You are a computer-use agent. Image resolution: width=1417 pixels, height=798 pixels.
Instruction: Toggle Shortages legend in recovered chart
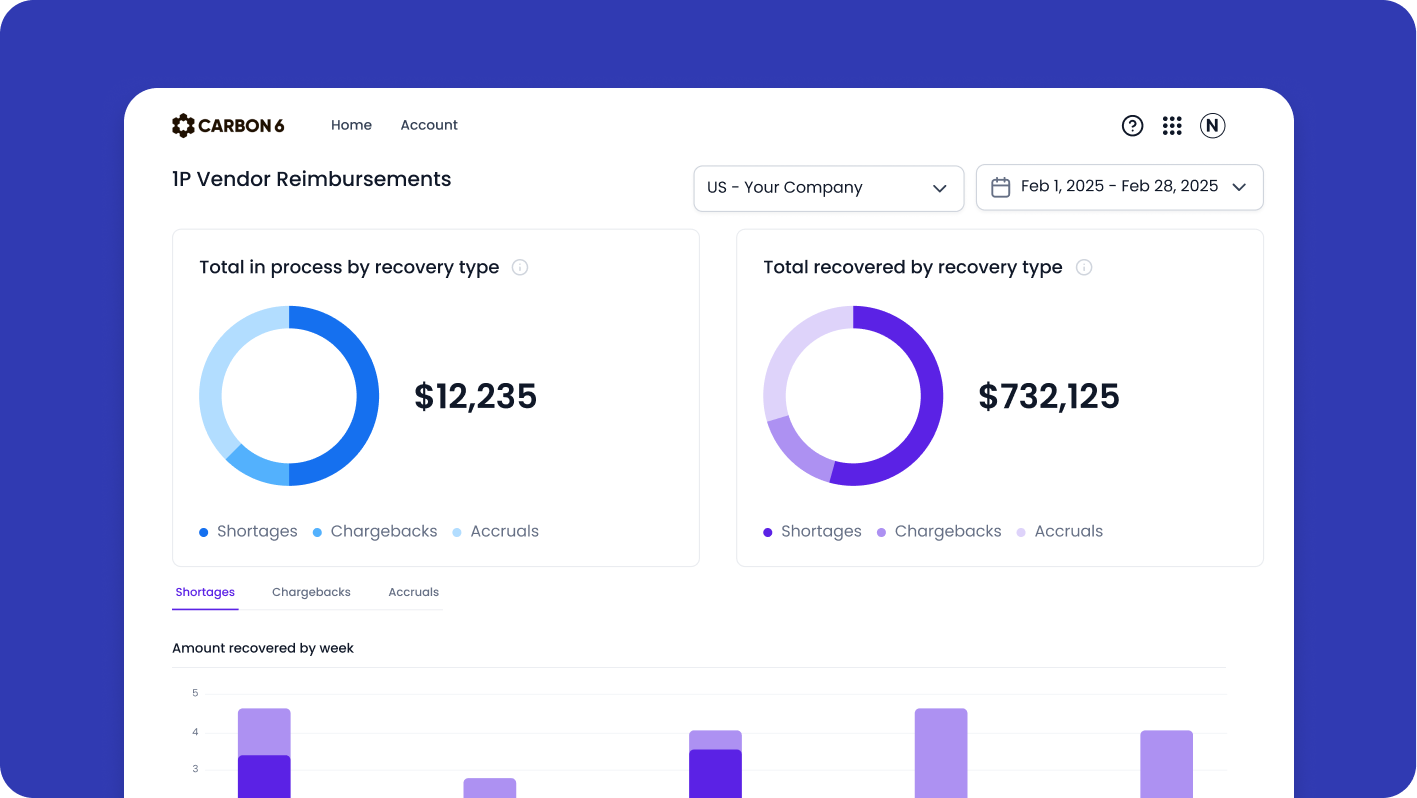pyautogui.click(x=812, y=531)
